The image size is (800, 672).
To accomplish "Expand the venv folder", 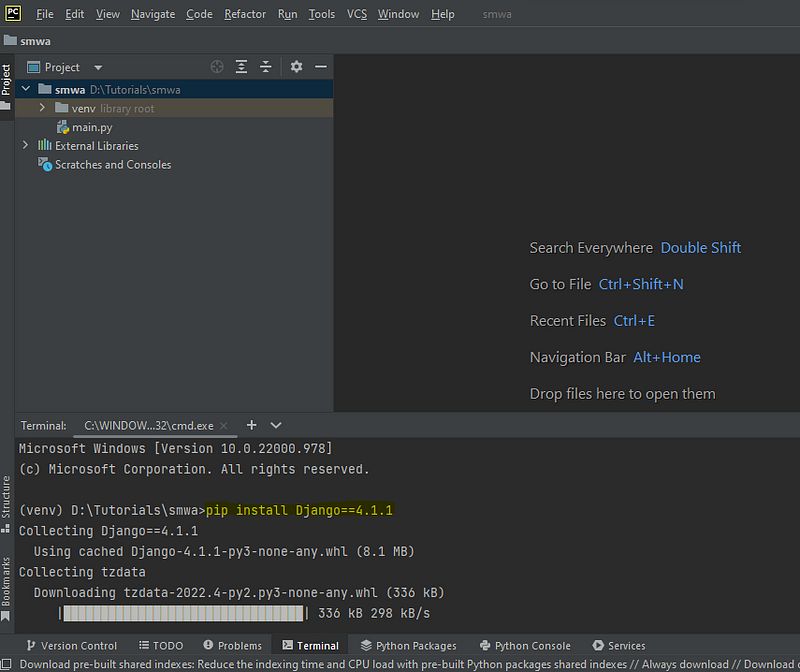I will 42,108.
